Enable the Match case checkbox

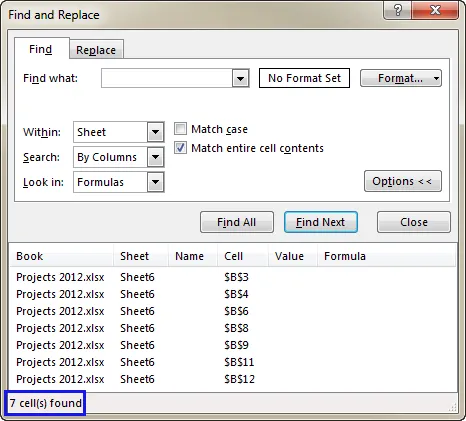[x=180, y=129]
